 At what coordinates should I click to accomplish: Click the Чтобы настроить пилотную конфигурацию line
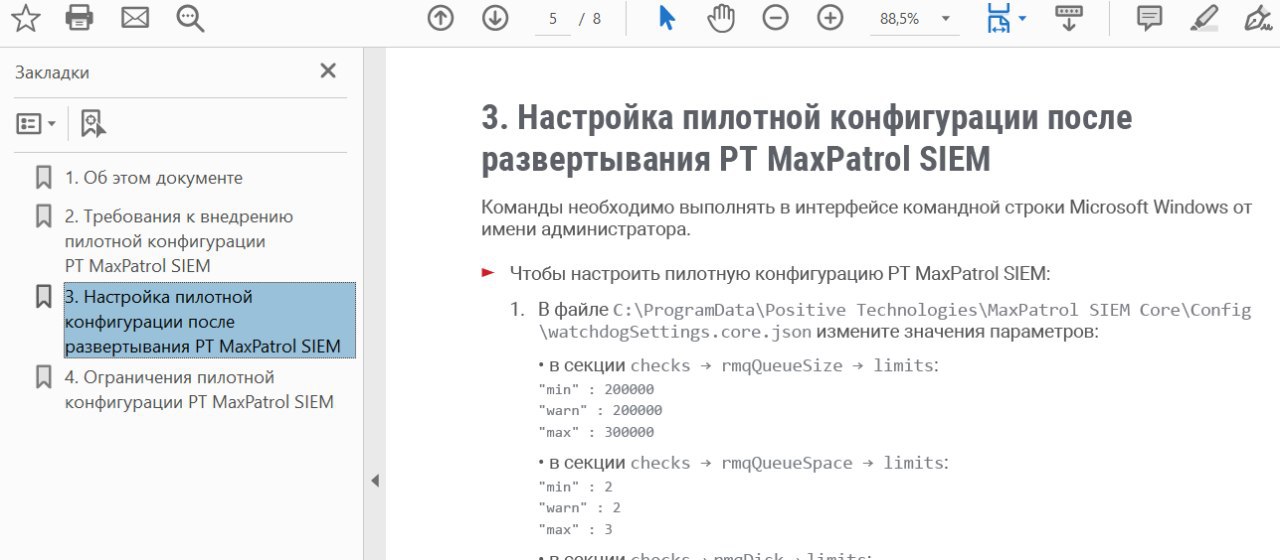pos(780,273)
